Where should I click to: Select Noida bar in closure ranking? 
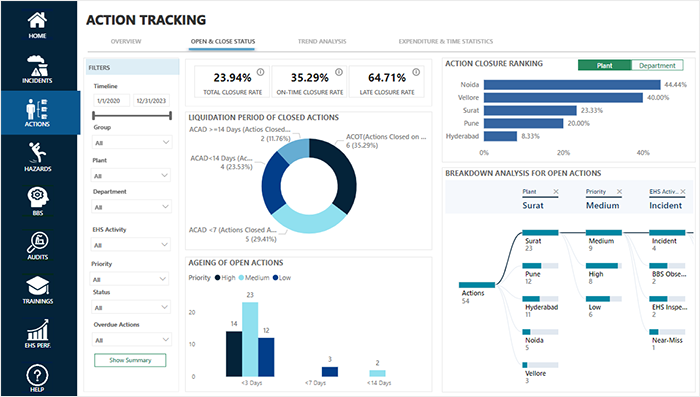[x=572, y=85]
